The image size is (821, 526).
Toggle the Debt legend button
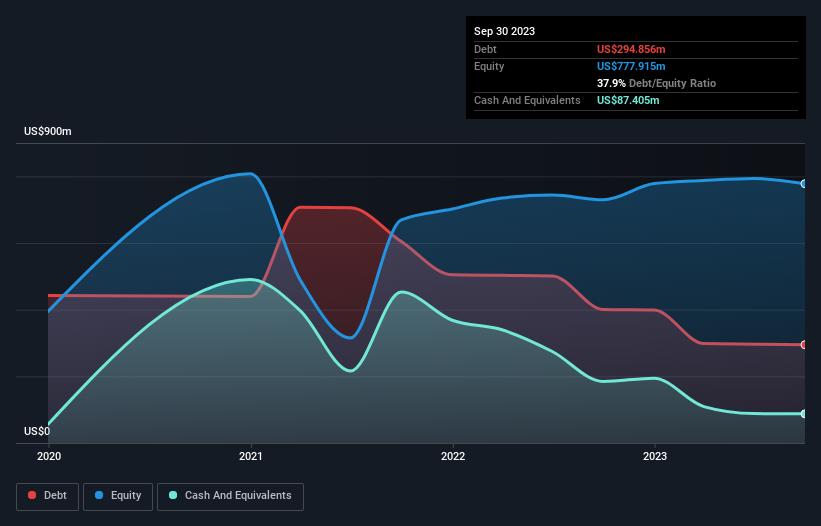pyautogui.click(x=48, y=496)
